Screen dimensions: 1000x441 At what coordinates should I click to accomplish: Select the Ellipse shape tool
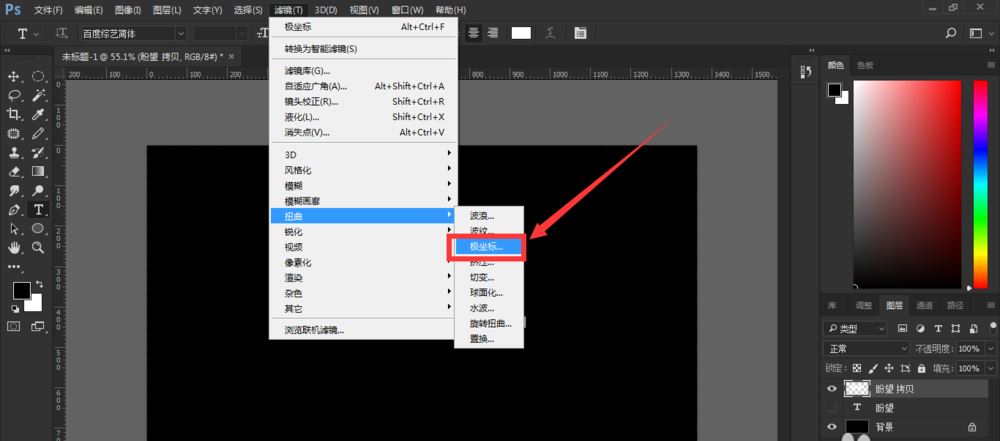pyautogui.click(x=38, y=228)
